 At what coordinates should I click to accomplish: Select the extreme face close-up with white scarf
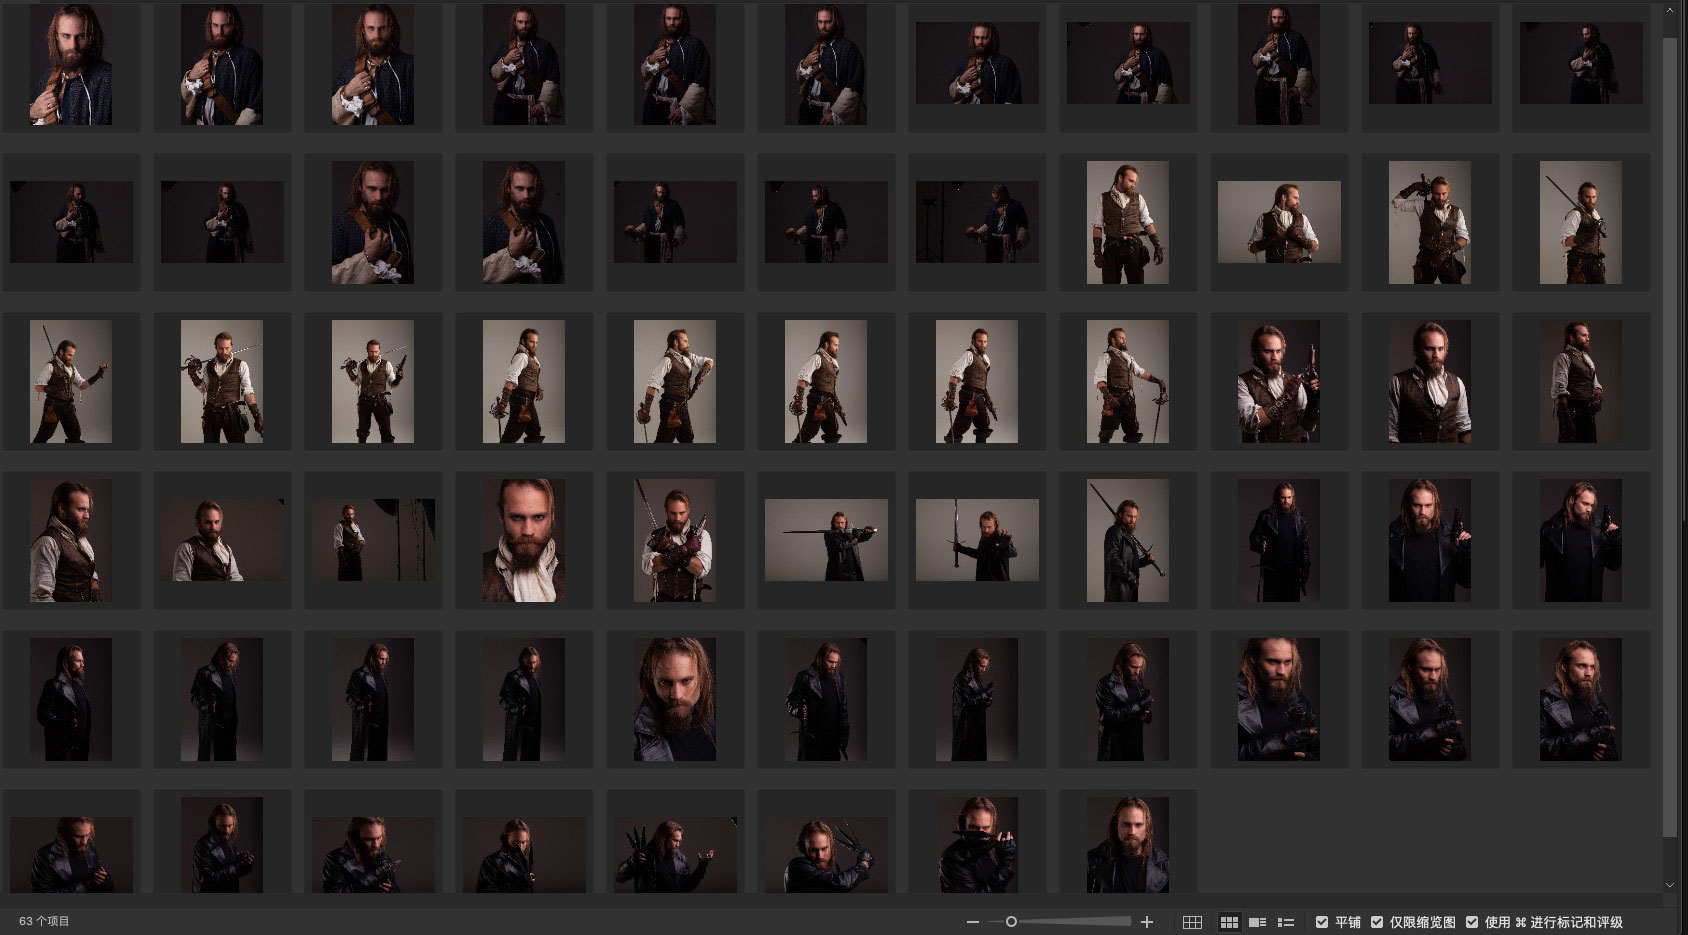[x=524, y=540]
